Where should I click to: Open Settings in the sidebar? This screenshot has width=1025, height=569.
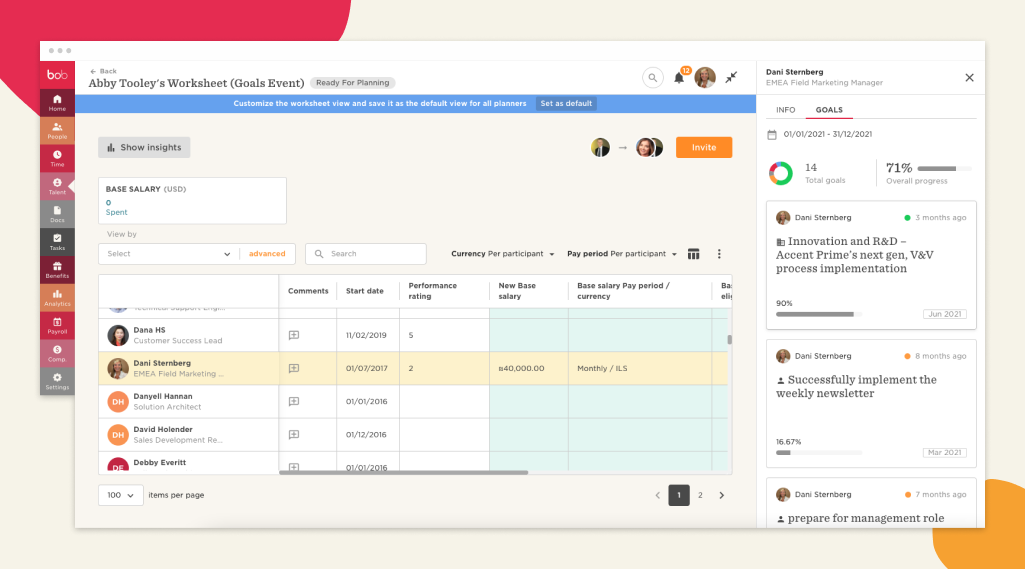click(x=57, y=381)
